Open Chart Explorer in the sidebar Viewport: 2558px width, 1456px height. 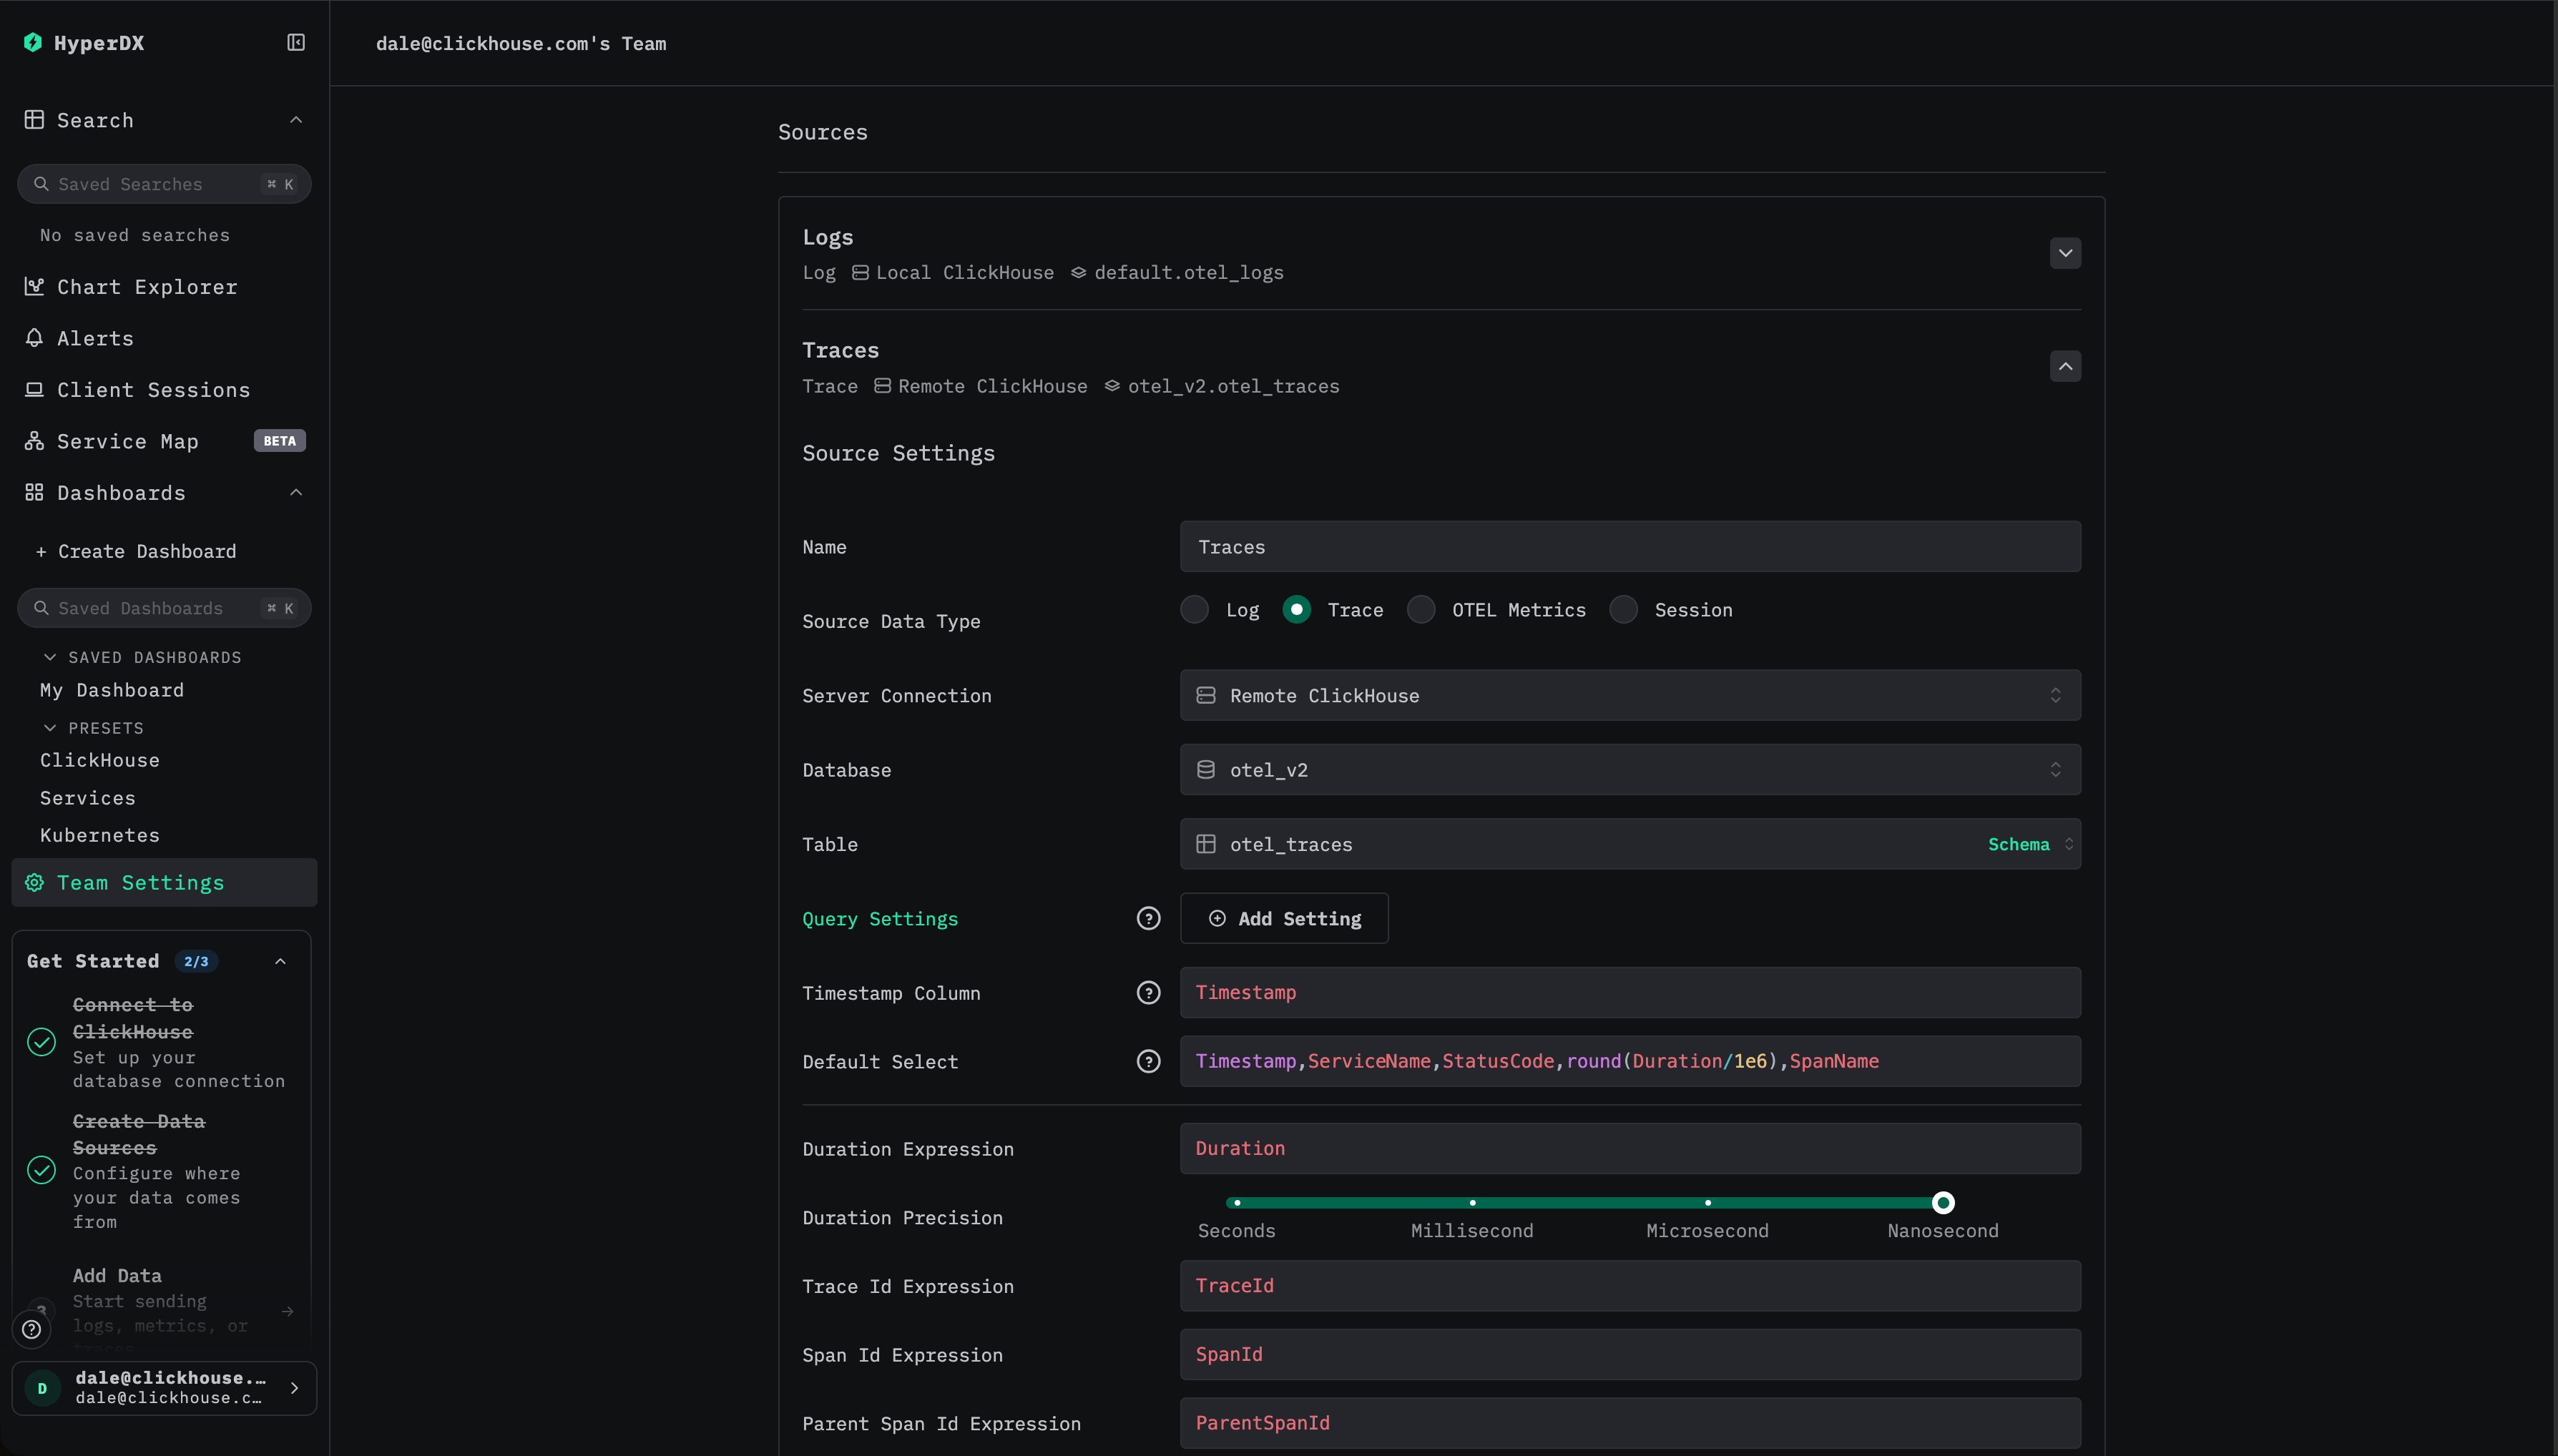pos(147,287)
